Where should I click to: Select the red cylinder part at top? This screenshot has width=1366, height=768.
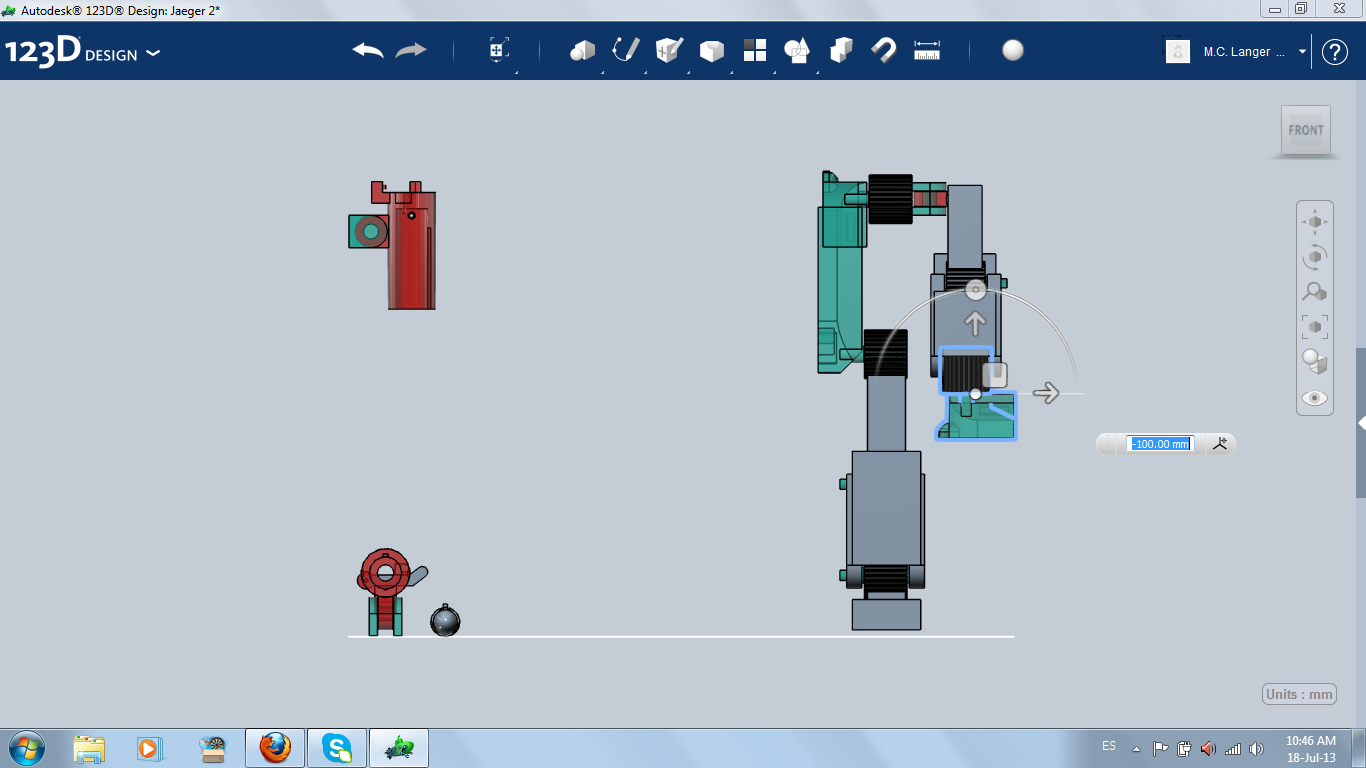pyautogui.click(x=411, y=250)
